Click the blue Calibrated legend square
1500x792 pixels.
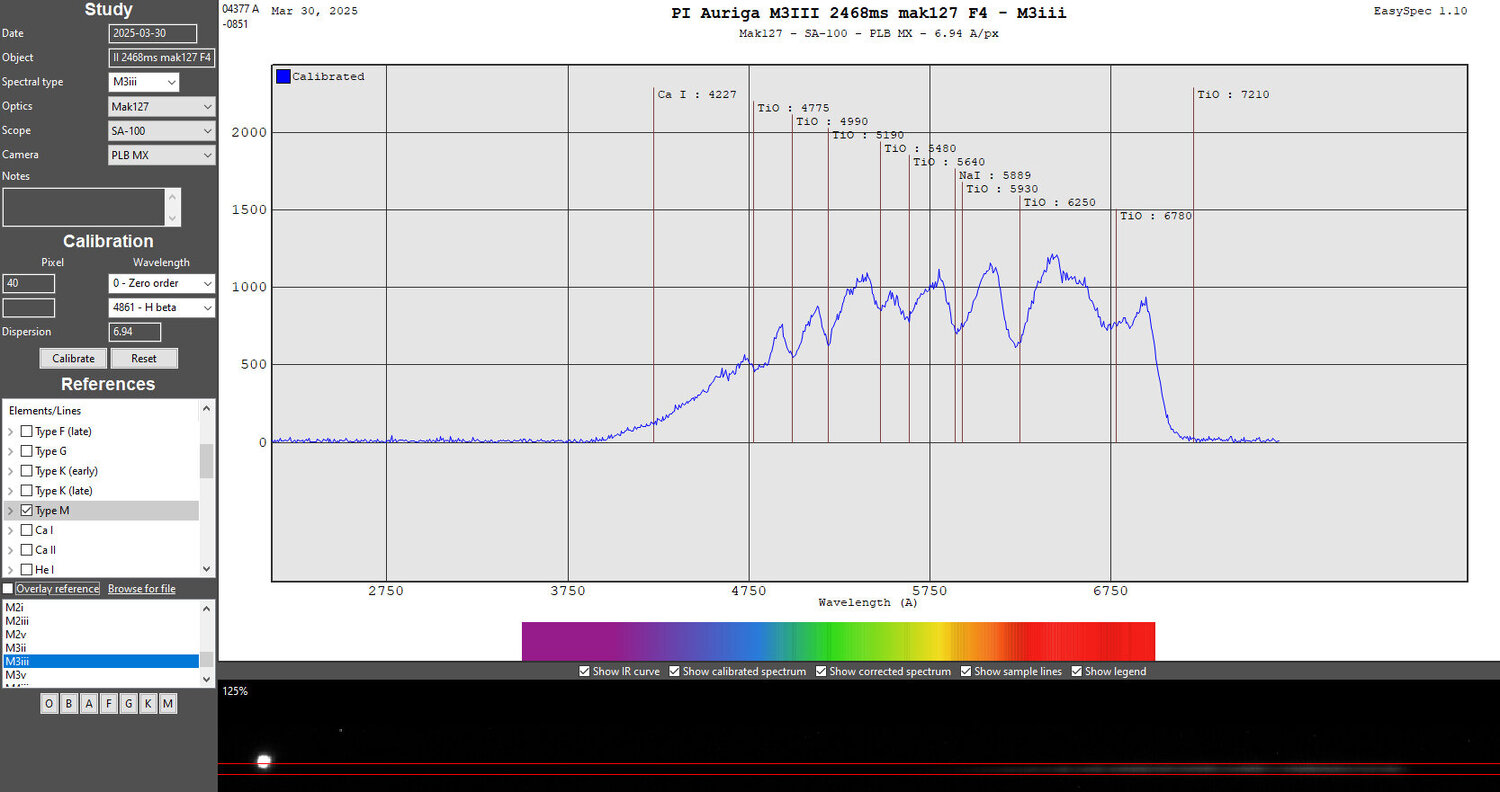pyautogui.click(x=283, y=76)
